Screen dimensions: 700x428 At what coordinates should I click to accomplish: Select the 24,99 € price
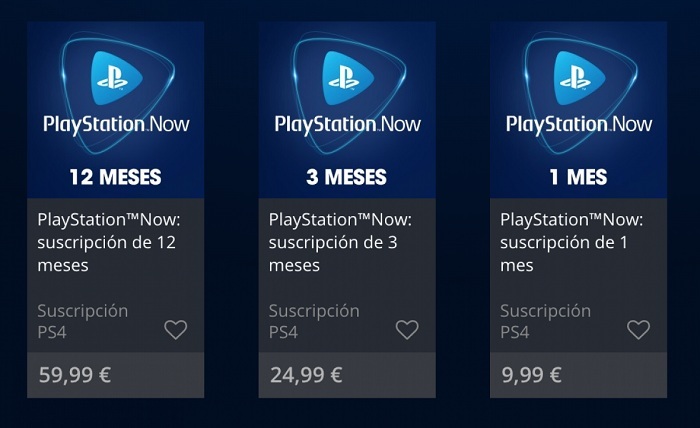pyautogui.click(x=306, y=376)
